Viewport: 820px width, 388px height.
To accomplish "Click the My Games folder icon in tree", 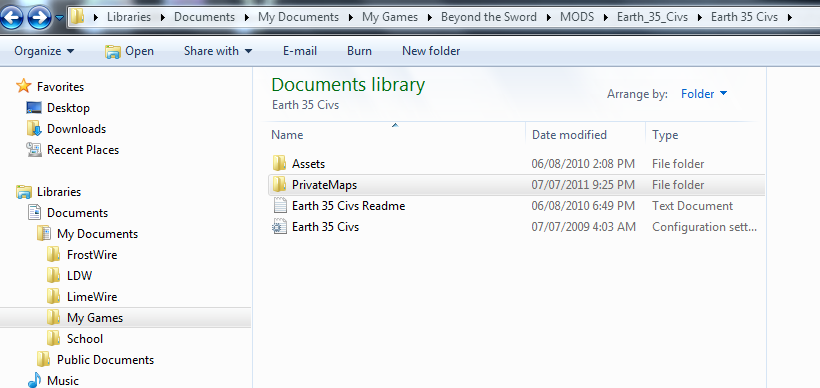I will [53, 317].
